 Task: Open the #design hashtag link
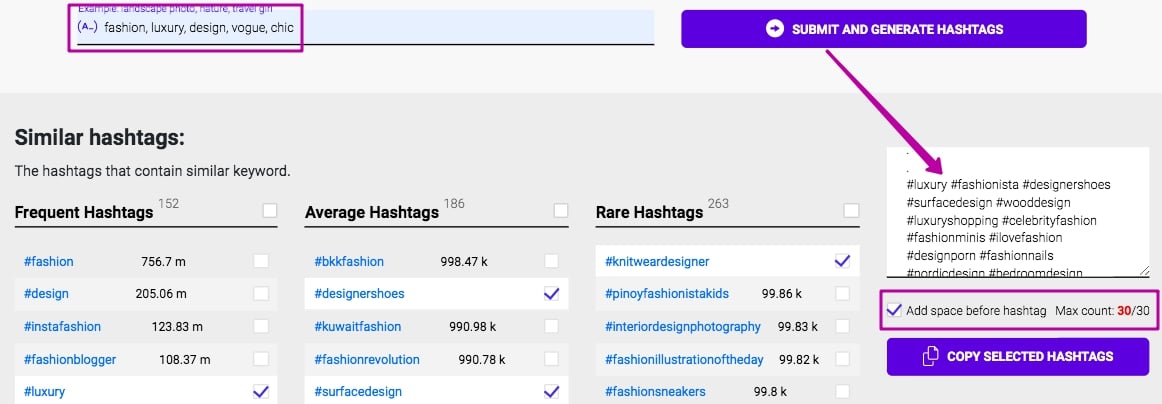[46, 294]
